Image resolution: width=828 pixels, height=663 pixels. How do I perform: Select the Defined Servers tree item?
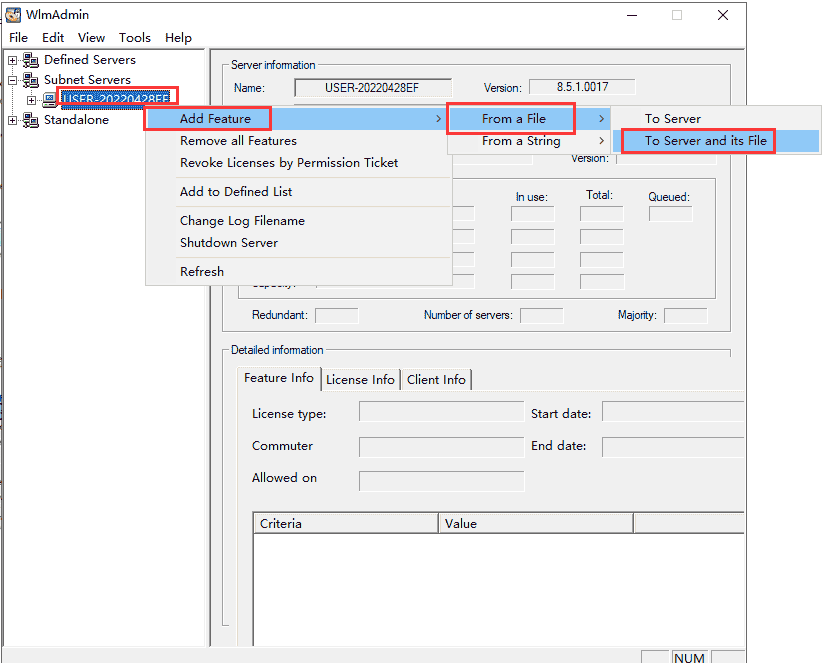coord(90,60)
